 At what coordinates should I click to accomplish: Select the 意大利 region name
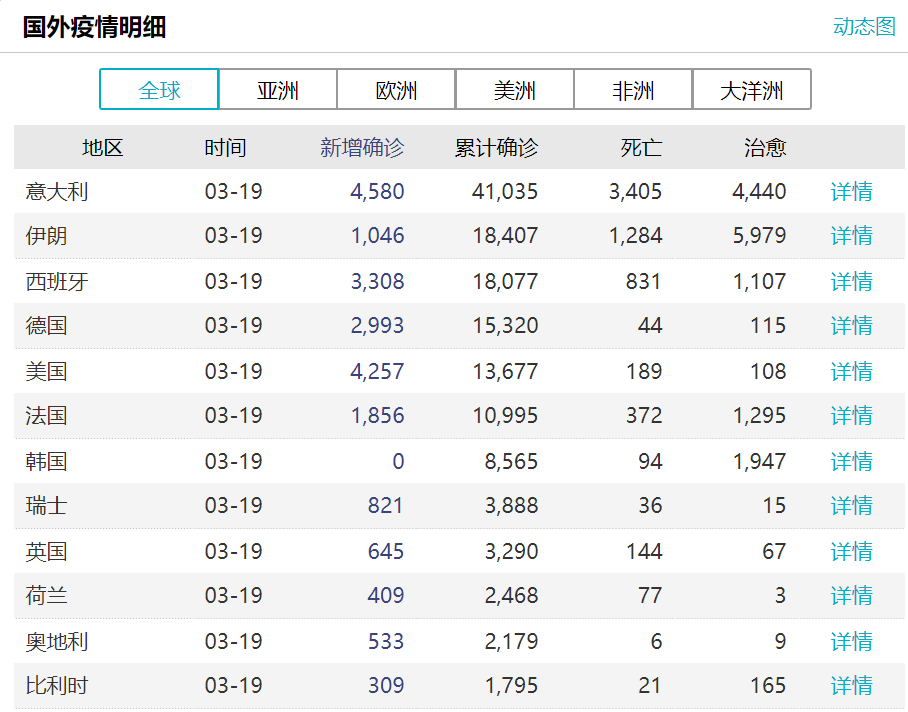pos(57,192)
